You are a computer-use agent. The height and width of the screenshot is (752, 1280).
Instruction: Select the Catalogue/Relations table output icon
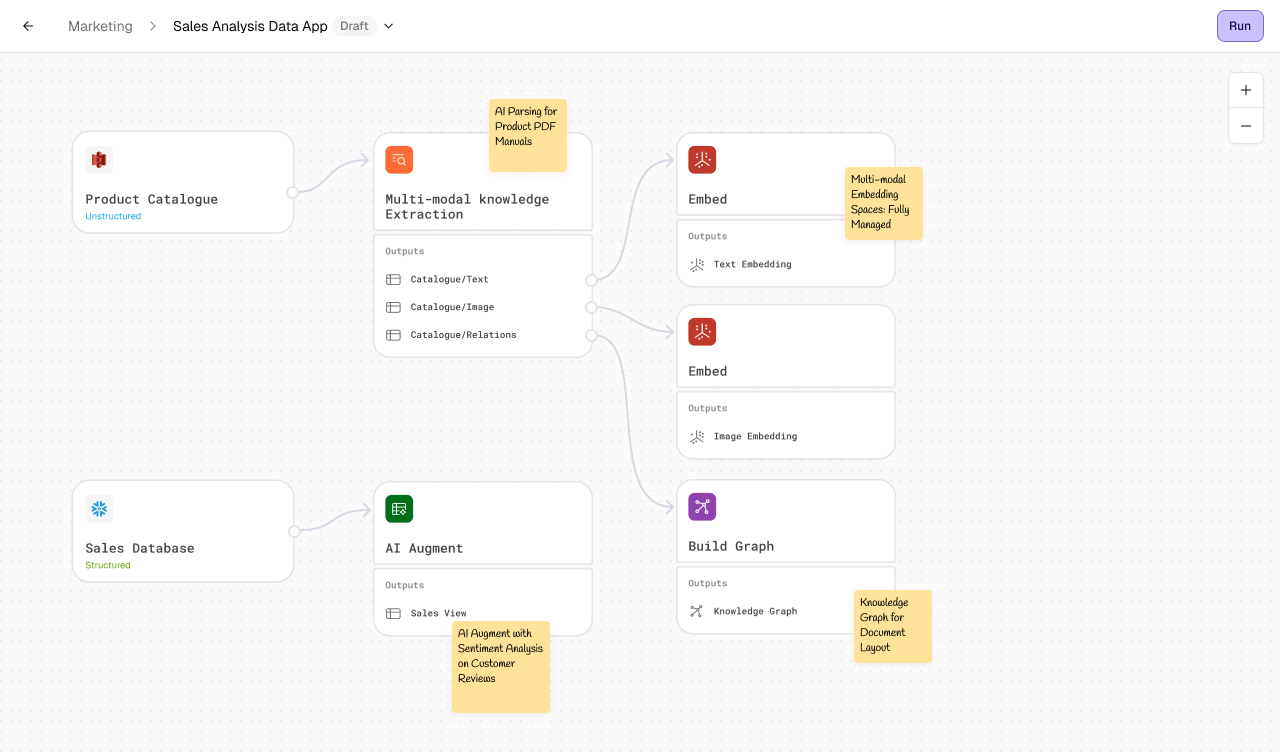click(393, 335)
